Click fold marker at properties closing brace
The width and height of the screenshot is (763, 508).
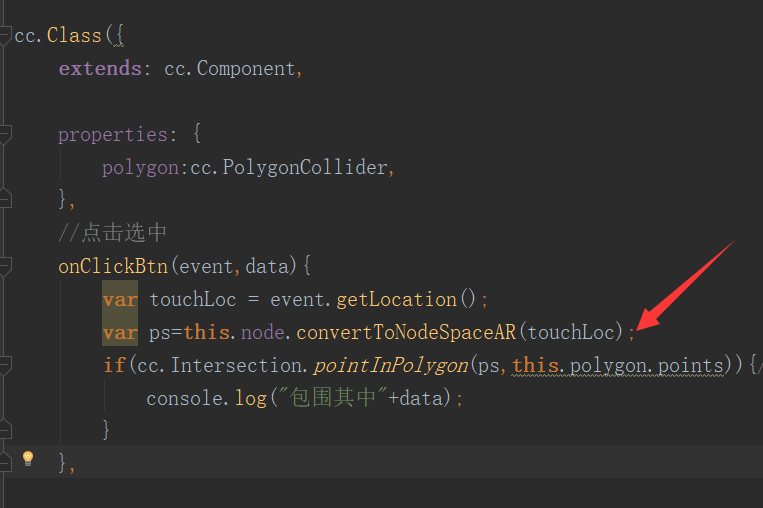[6, 199]
